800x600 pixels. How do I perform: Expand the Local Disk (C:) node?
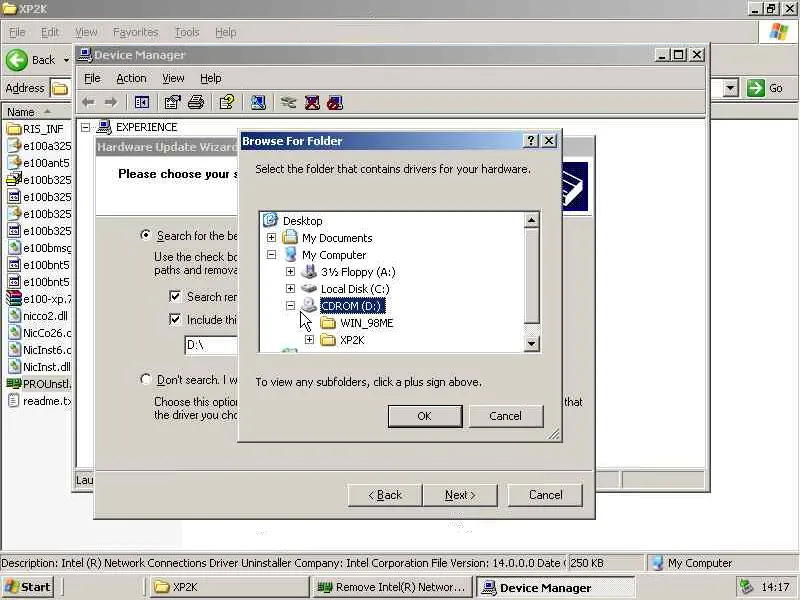coord(290,289)
